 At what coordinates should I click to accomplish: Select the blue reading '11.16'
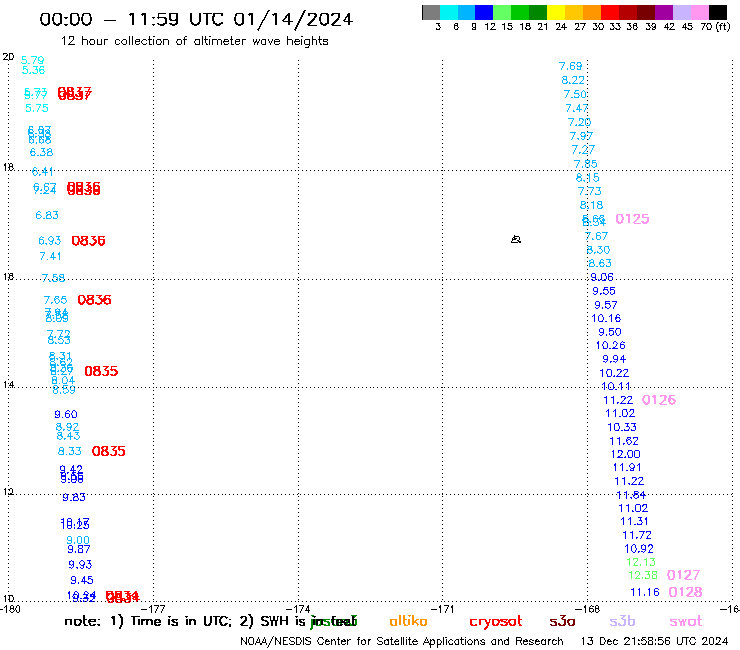click(x=645, y=592)
